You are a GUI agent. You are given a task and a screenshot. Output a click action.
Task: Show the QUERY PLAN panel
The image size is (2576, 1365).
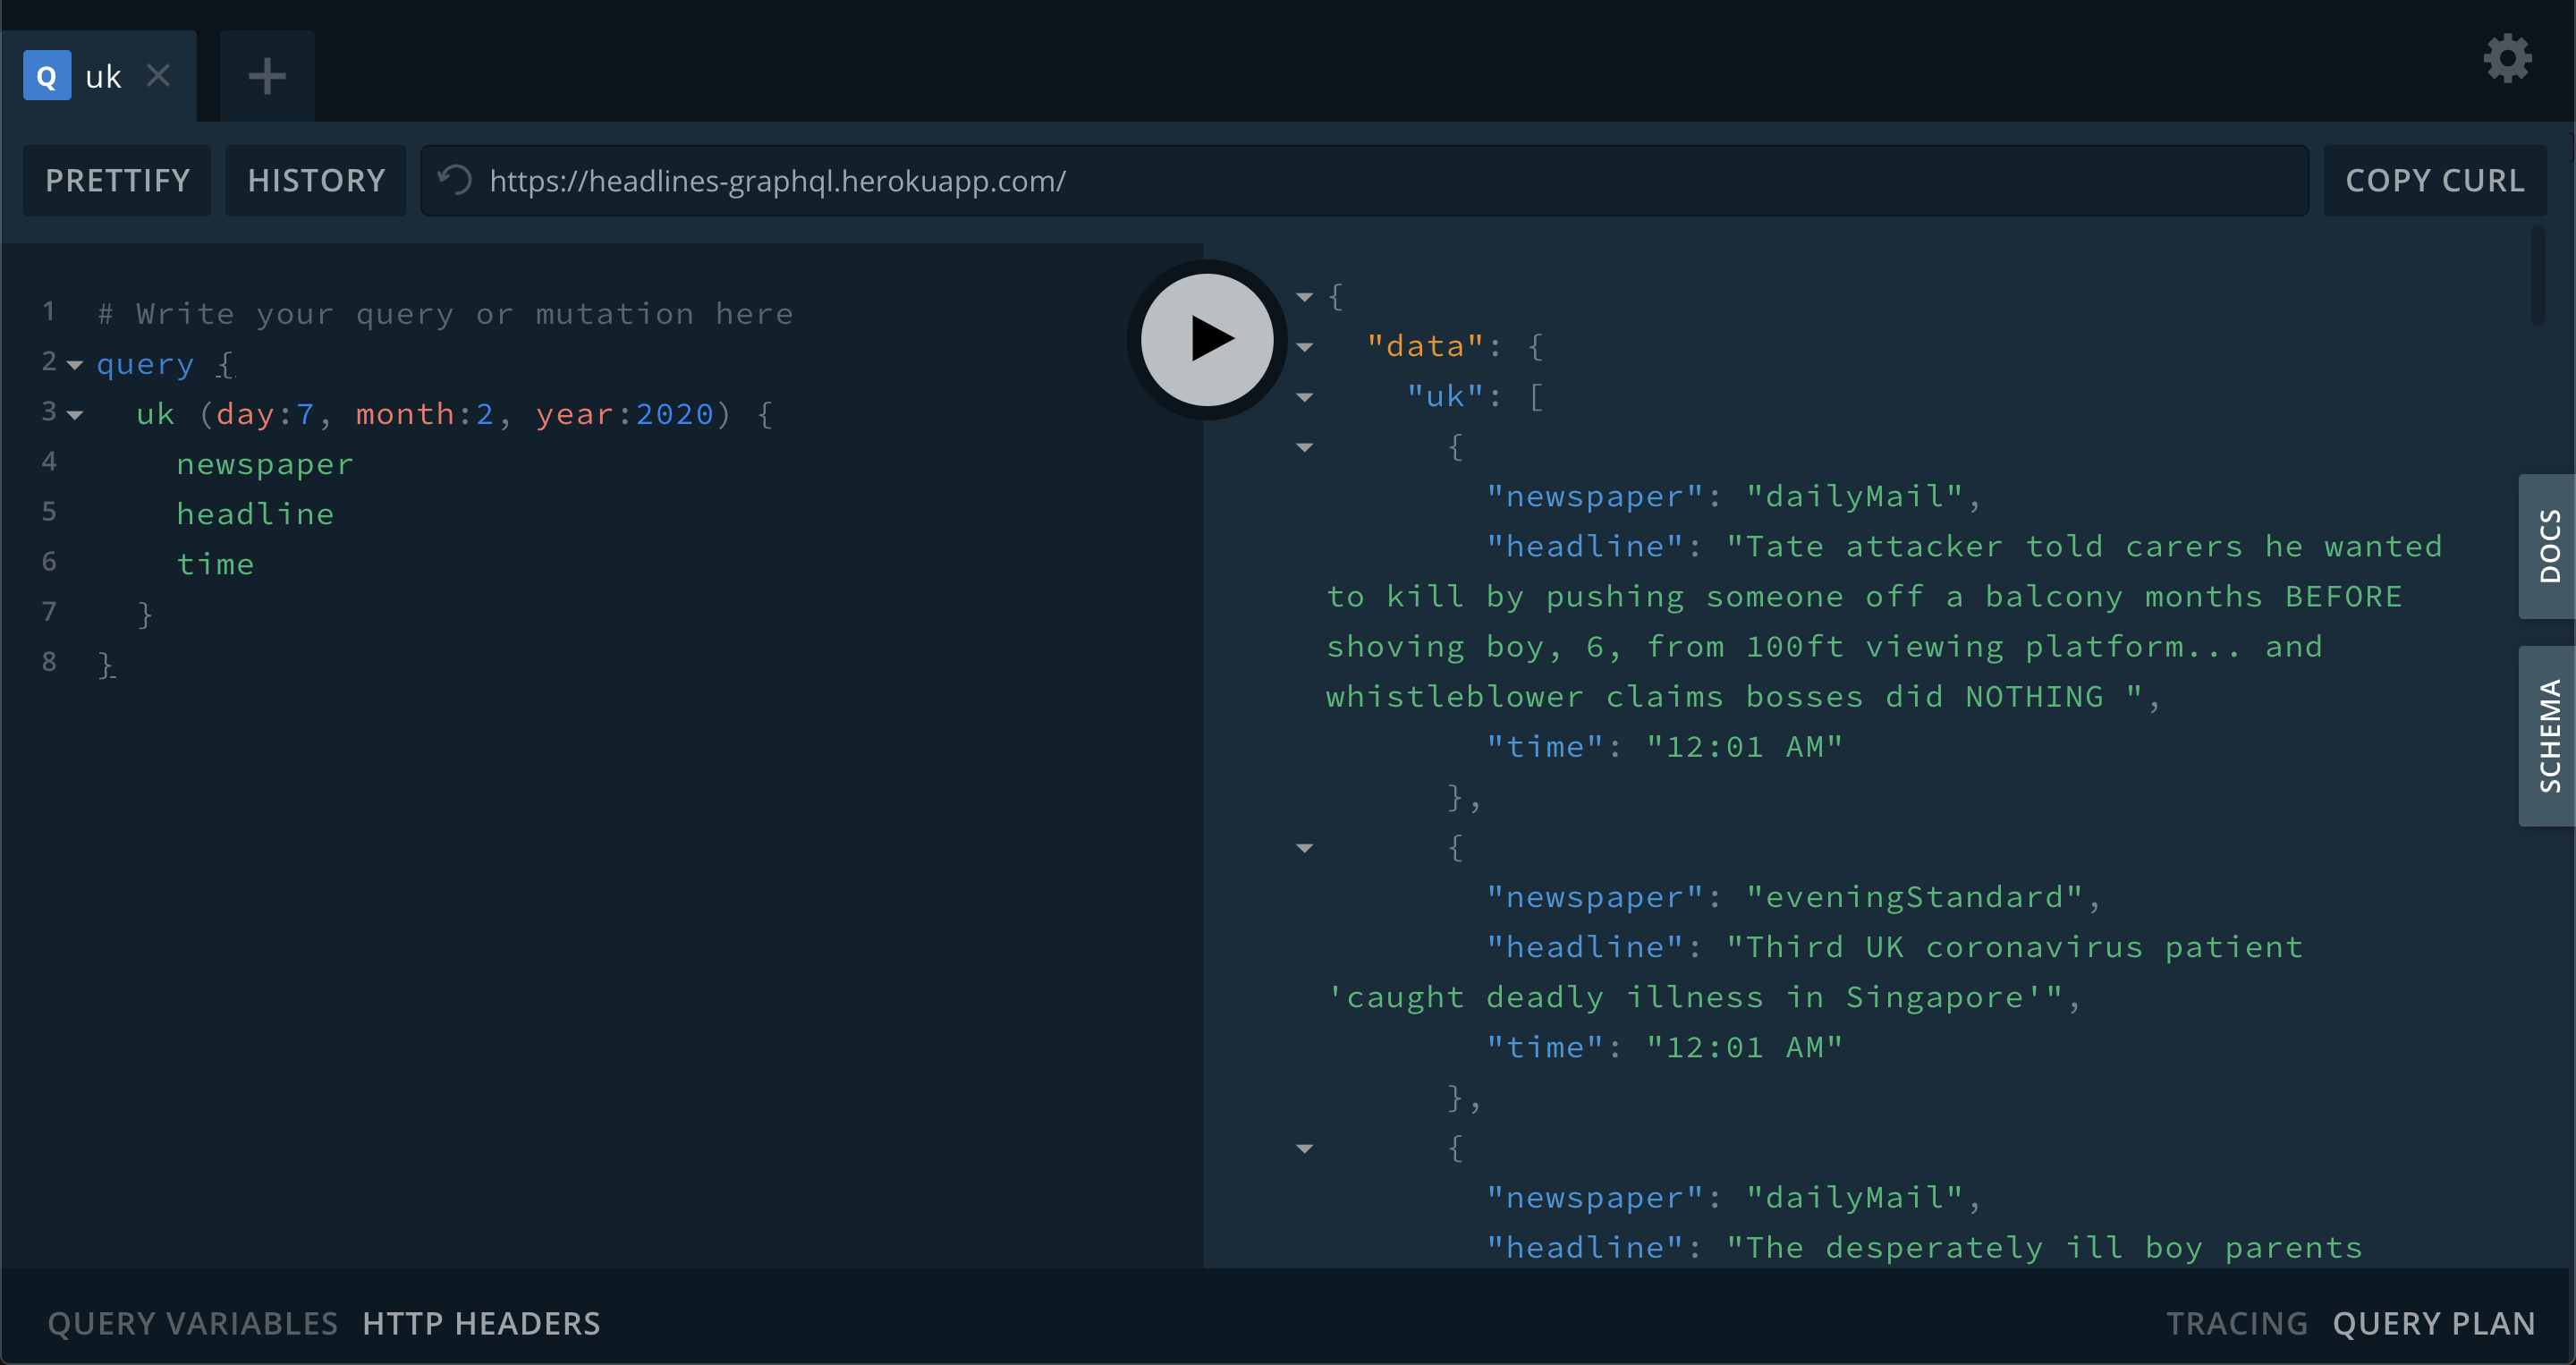coord(2434,1323)
